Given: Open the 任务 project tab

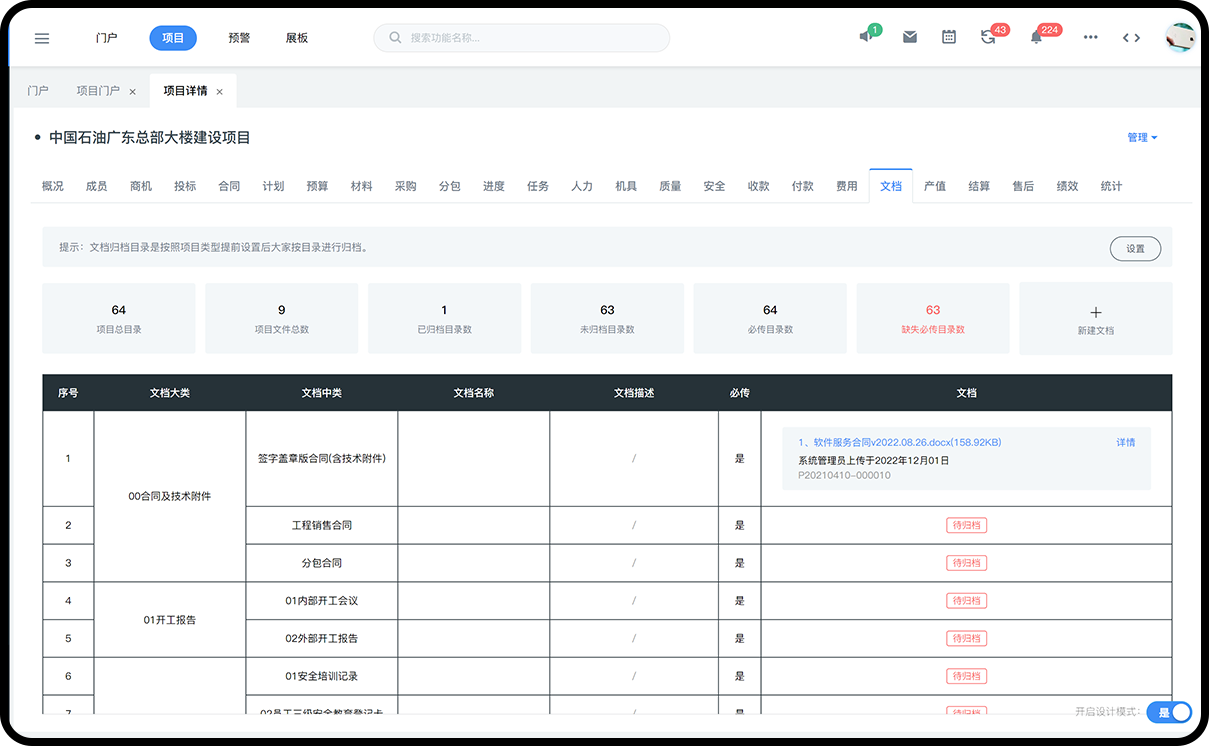Looking at the screenshot, I should point(538,186).
